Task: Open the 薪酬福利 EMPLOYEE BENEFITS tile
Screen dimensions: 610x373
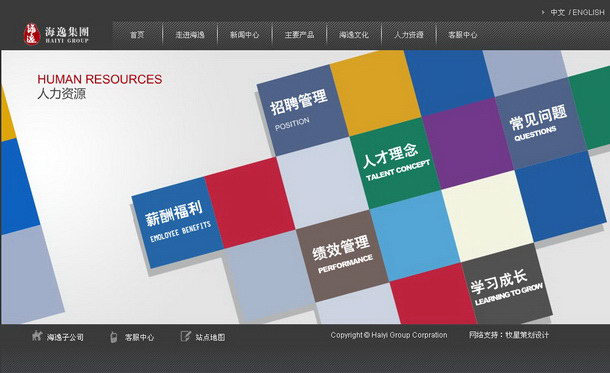Action: pos(177,223)
